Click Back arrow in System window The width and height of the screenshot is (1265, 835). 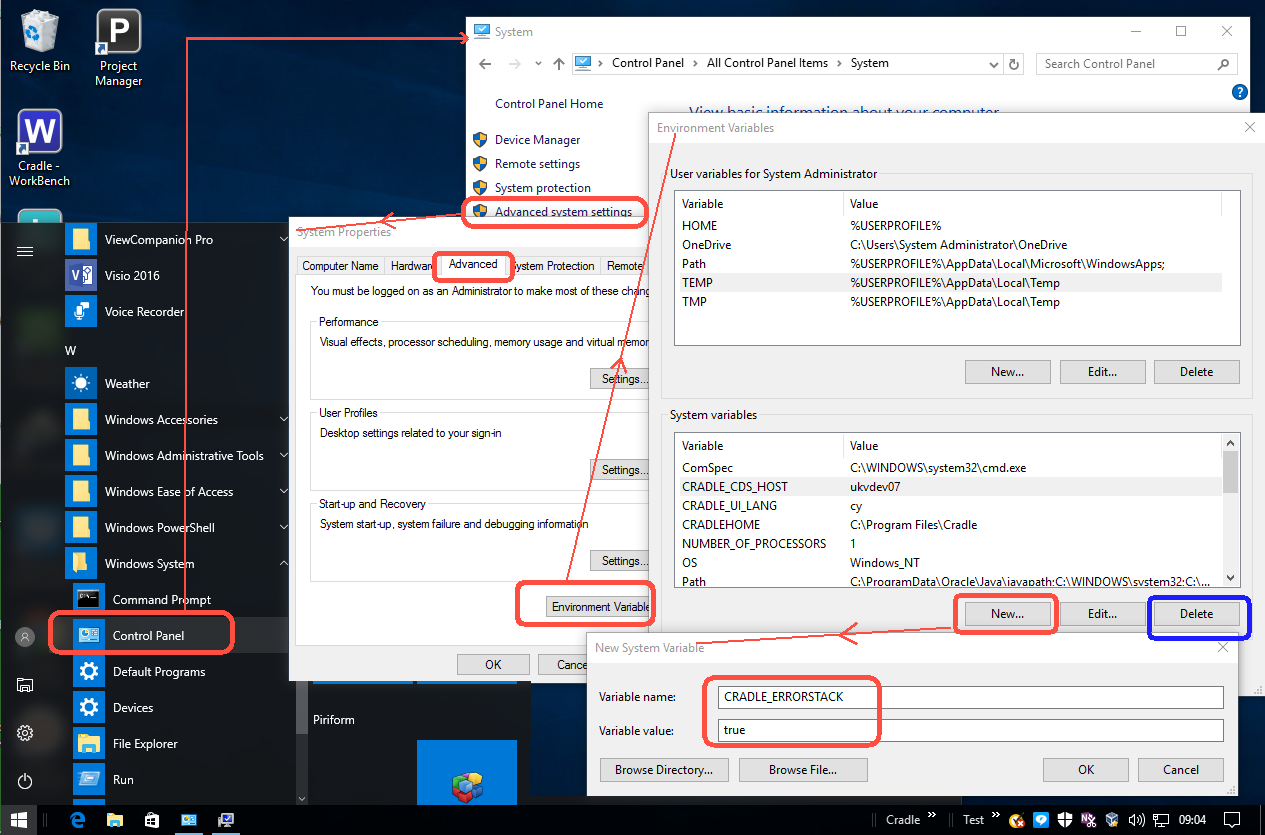(x=485, y=63)
